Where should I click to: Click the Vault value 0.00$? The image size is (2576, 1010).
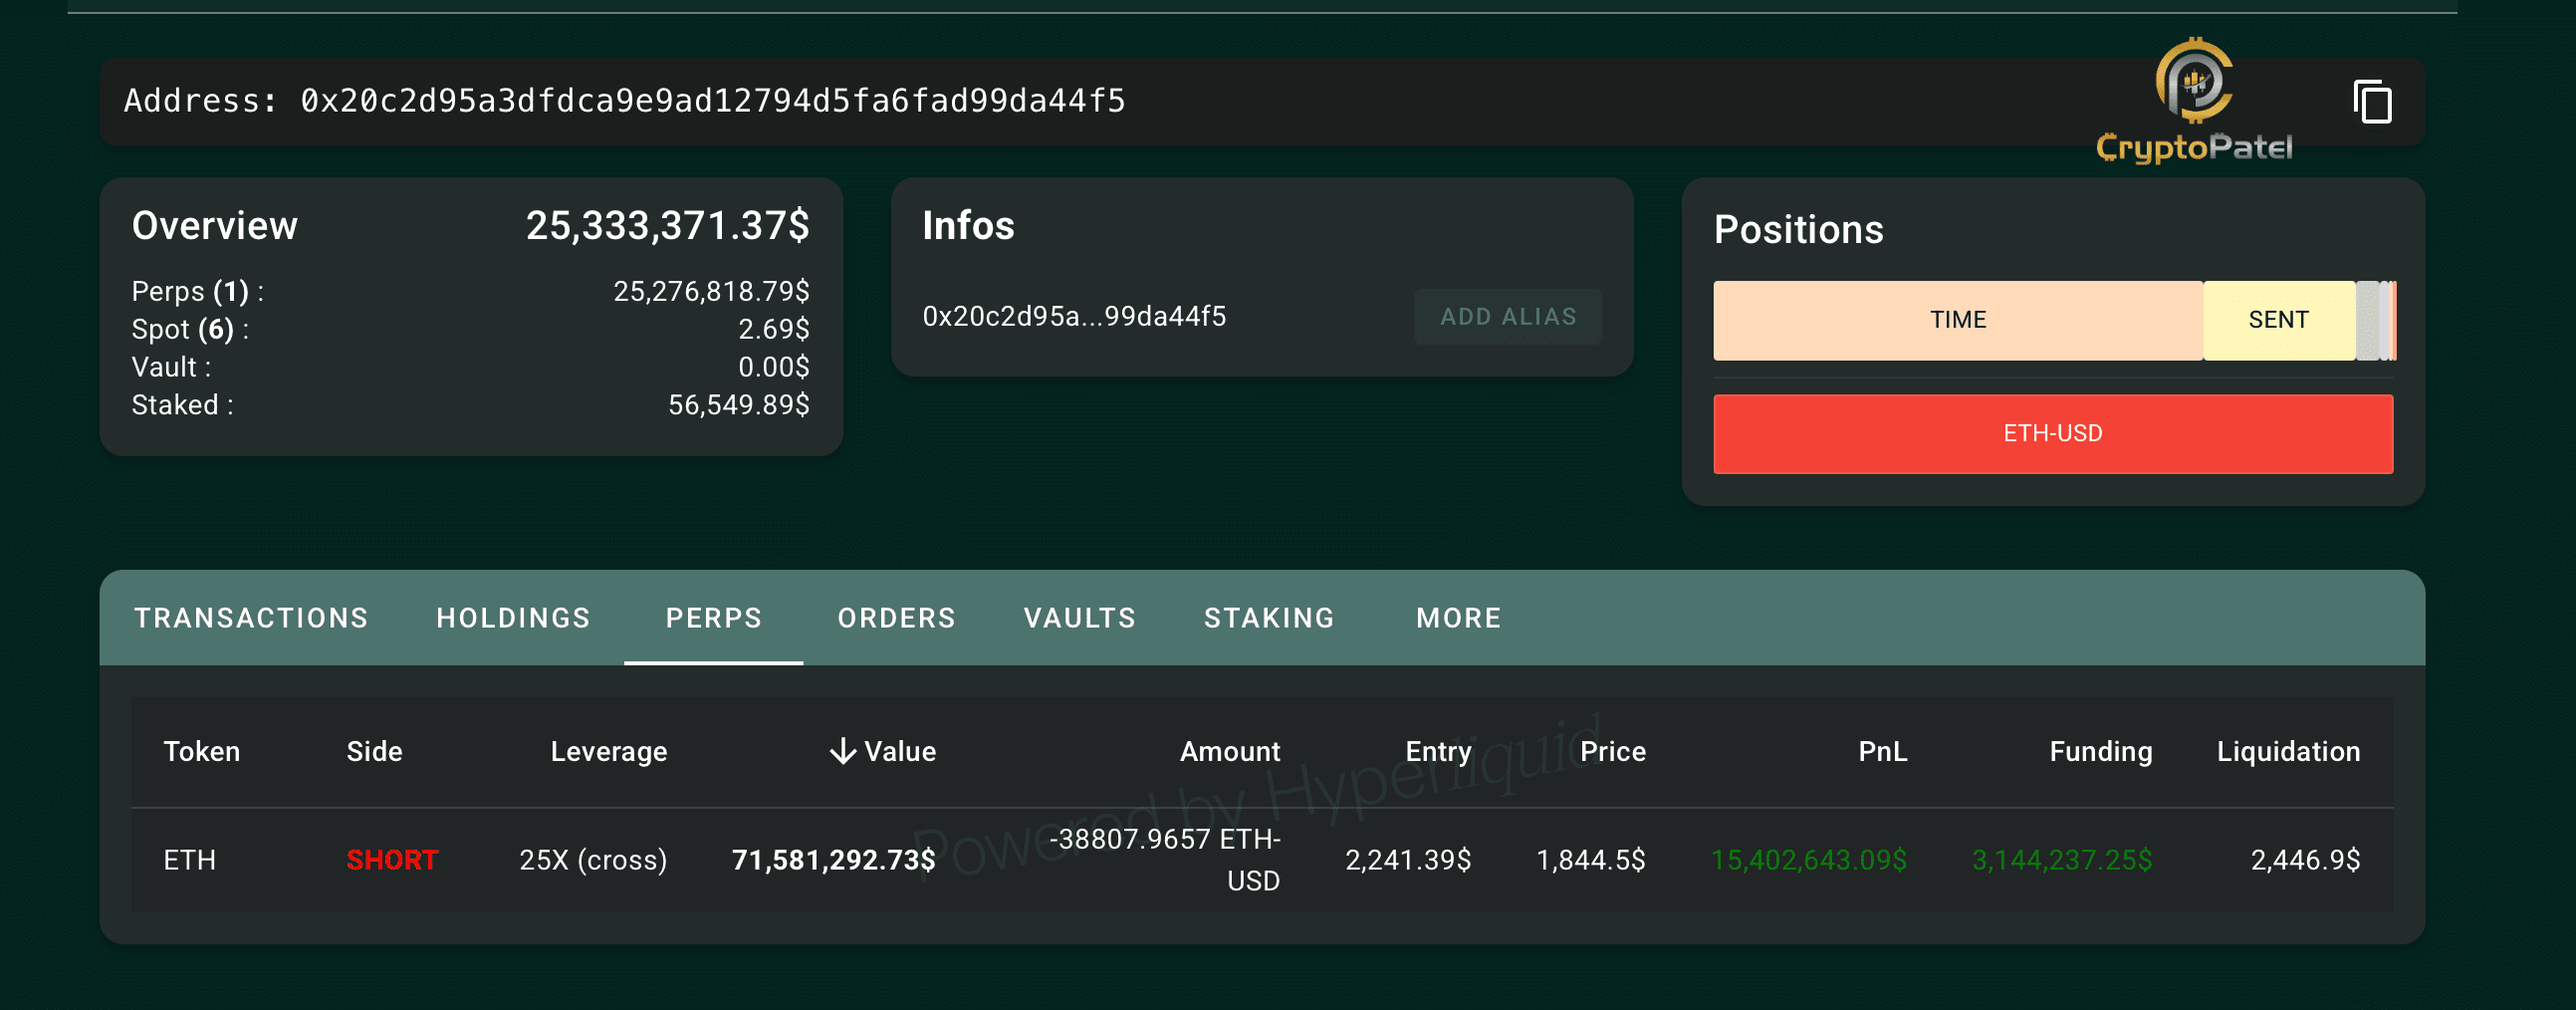coord(773,367)
